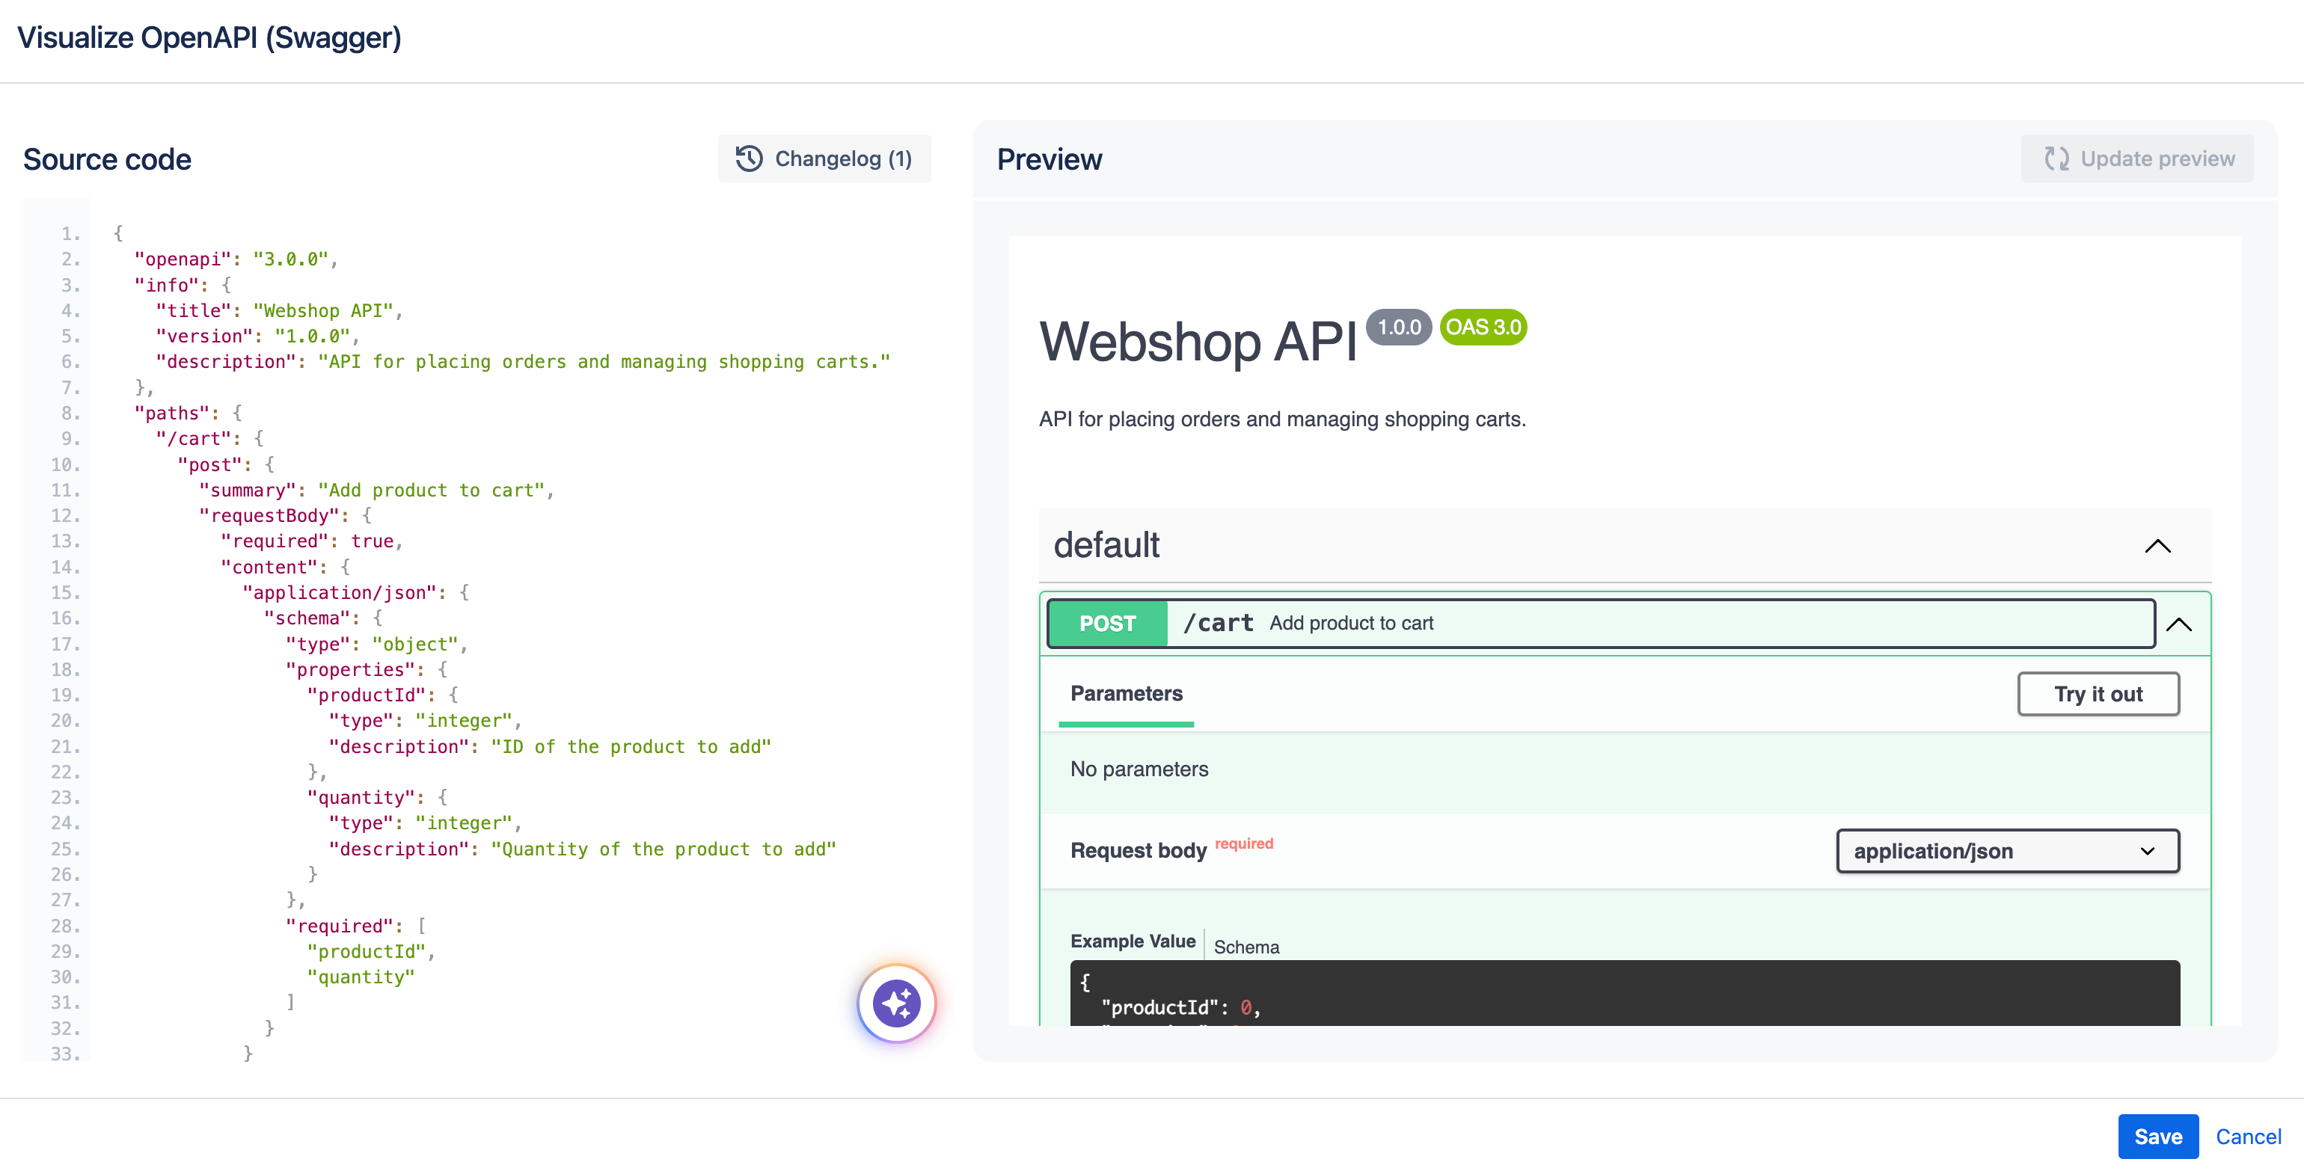Screen dimensions: 2304x1171
Task: Click the /cart path operation summary
Action: click(x=1351, y=624)
